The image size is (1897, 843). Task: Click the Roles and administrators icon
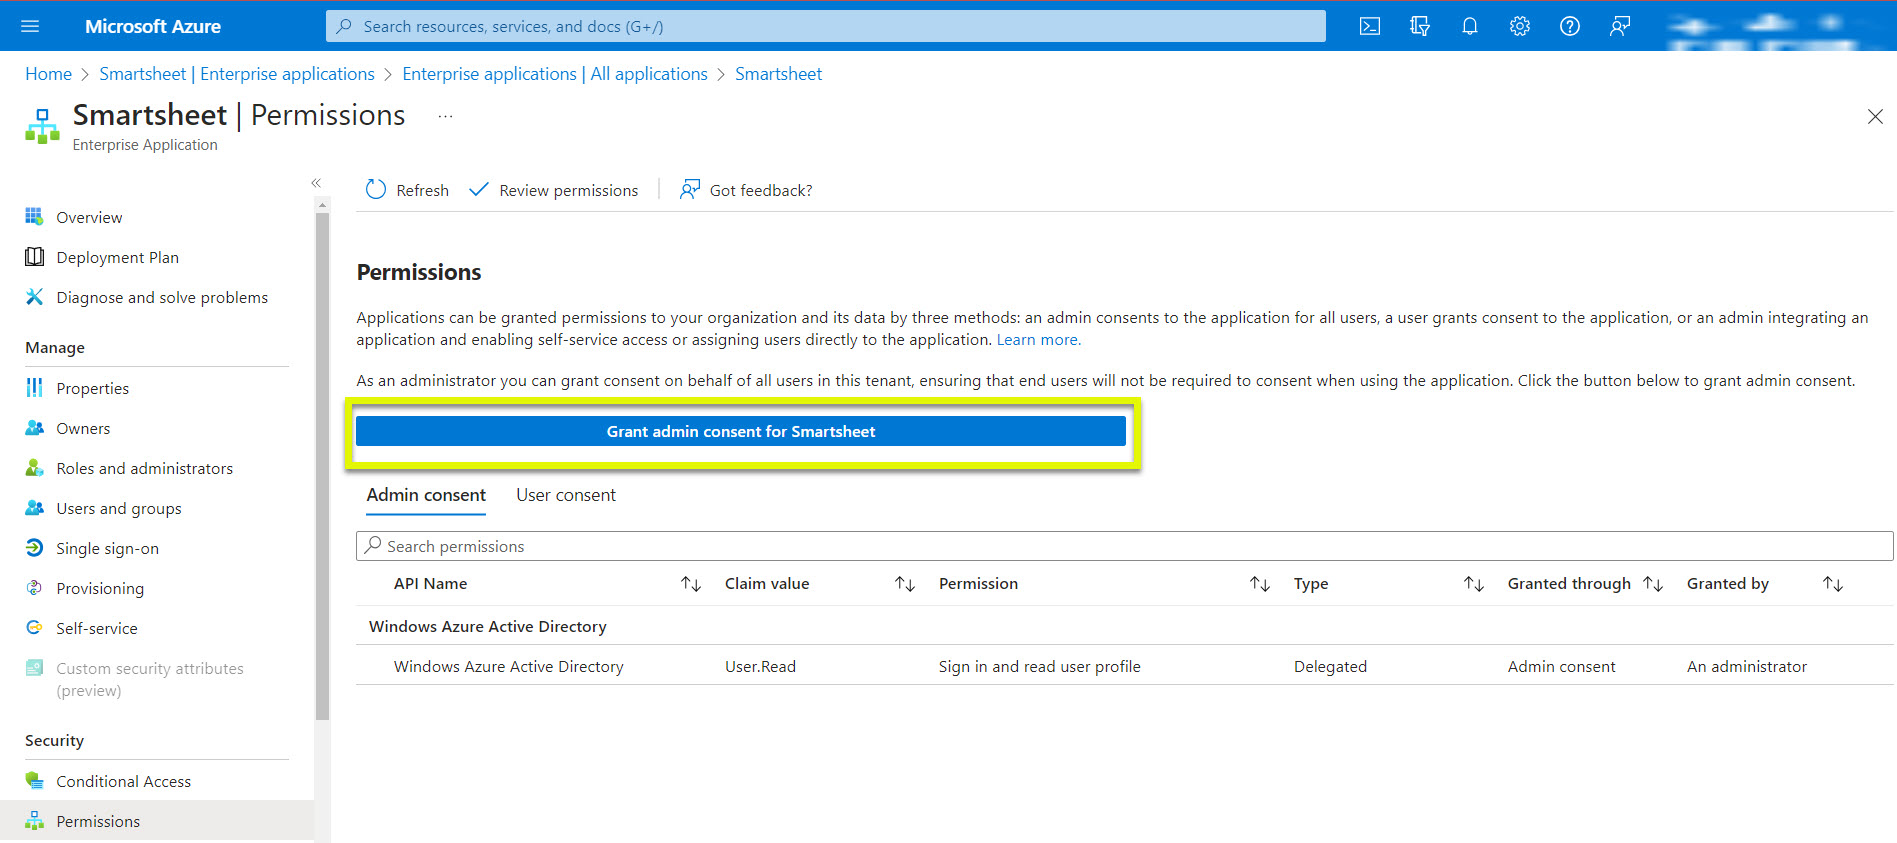pos(34,468)
